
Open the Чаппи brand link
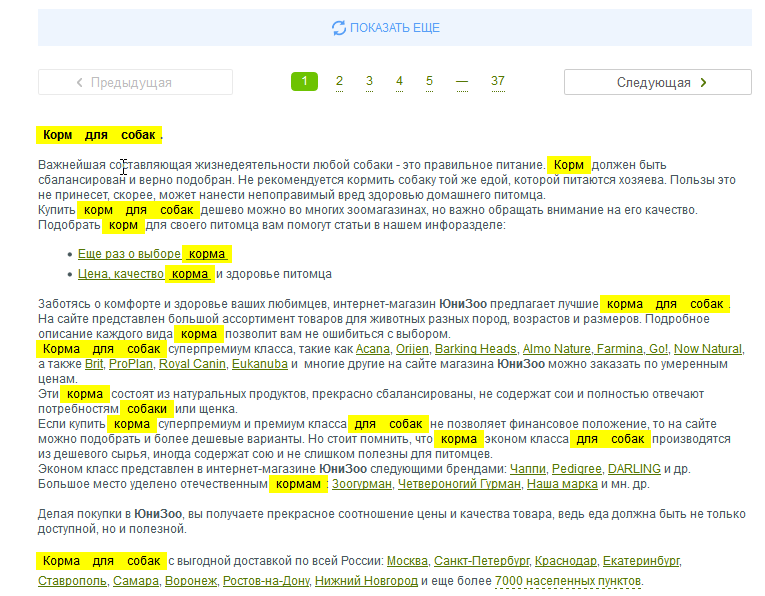point(528,469)
